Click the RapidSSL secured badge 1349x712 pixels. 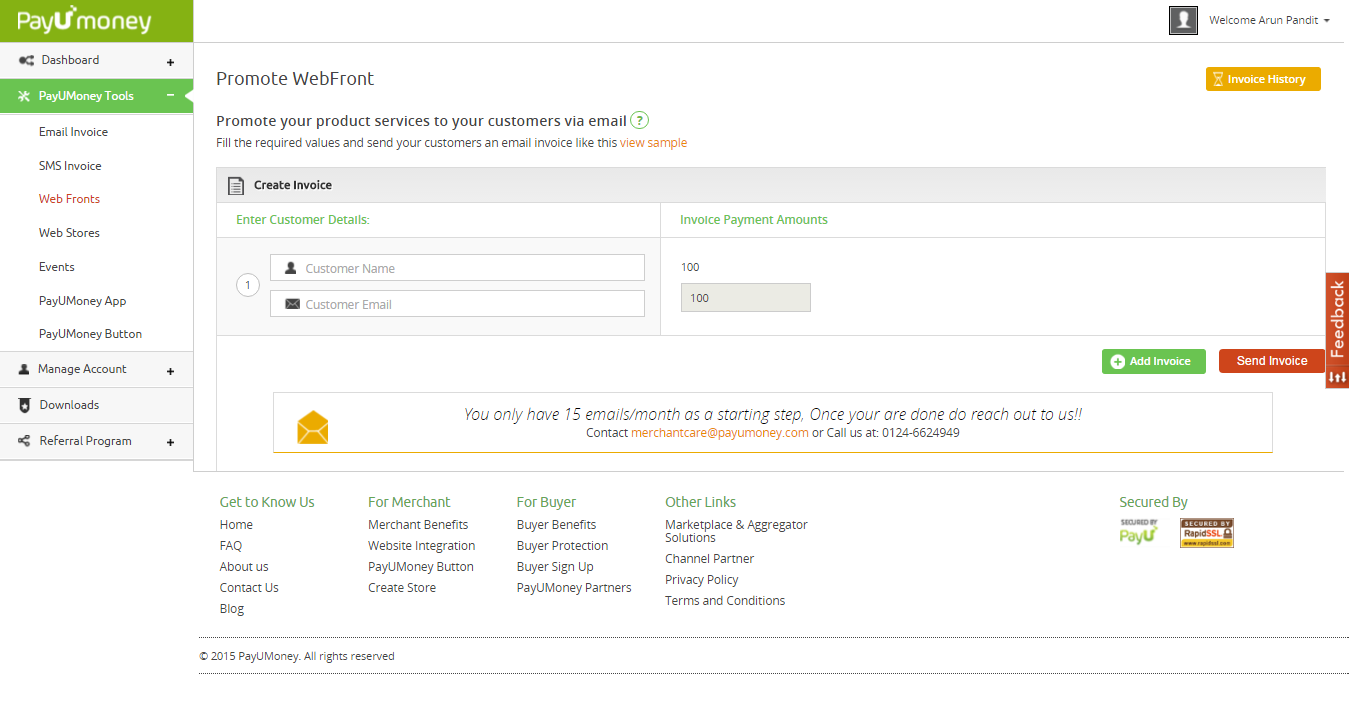[x=1206, y=533]
